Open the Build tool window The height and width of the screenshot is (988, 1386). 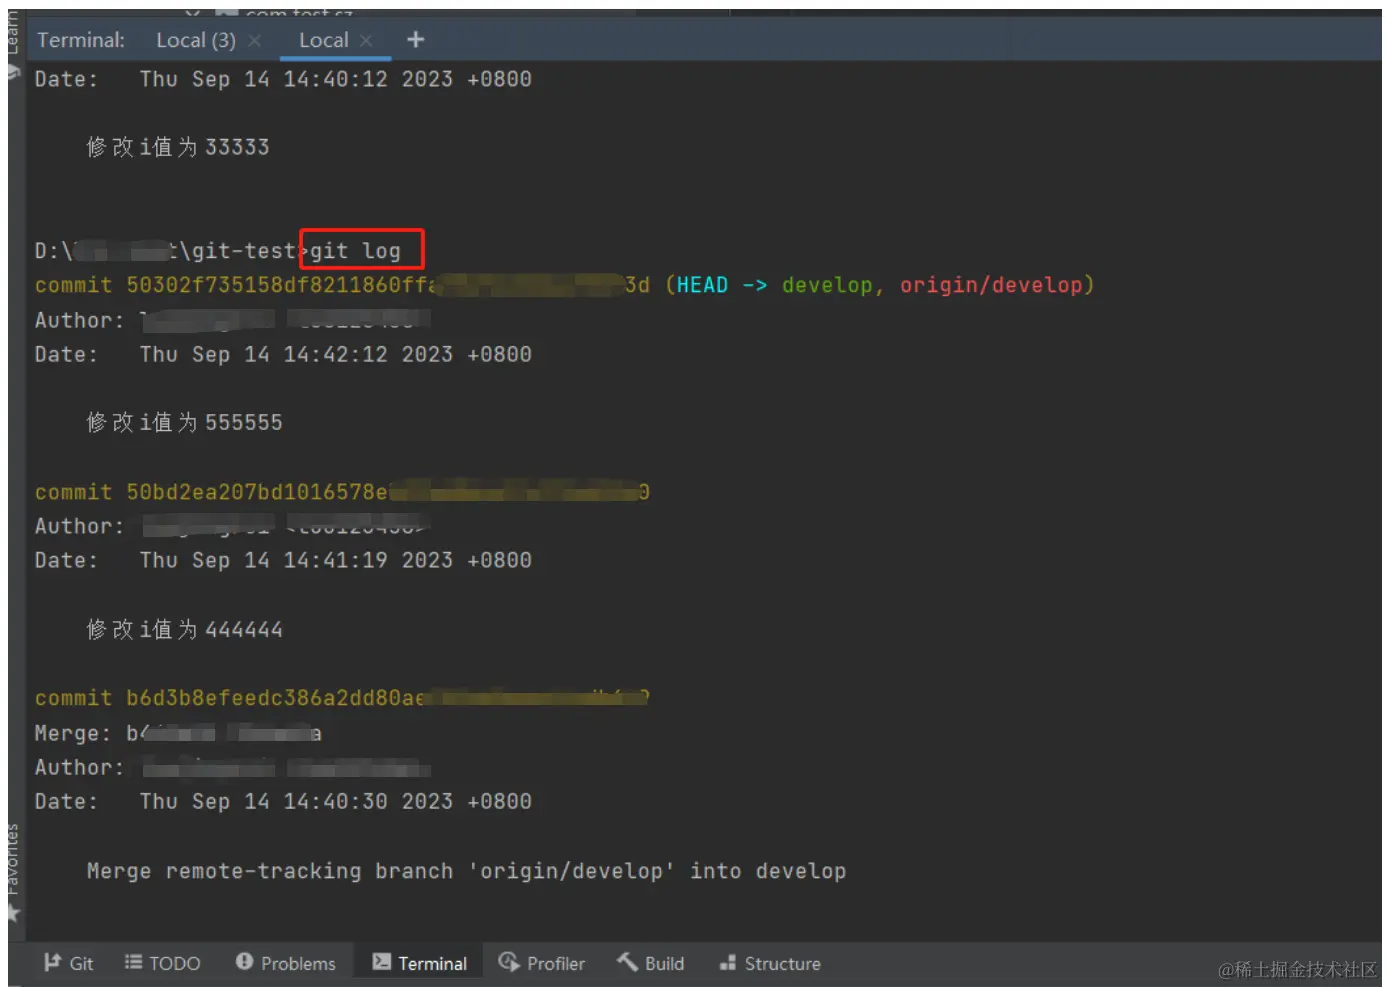pos(651,963)
